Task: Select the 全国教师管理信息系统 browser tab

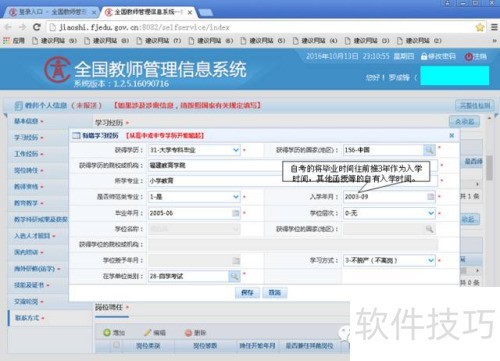Action: [148, 12]
